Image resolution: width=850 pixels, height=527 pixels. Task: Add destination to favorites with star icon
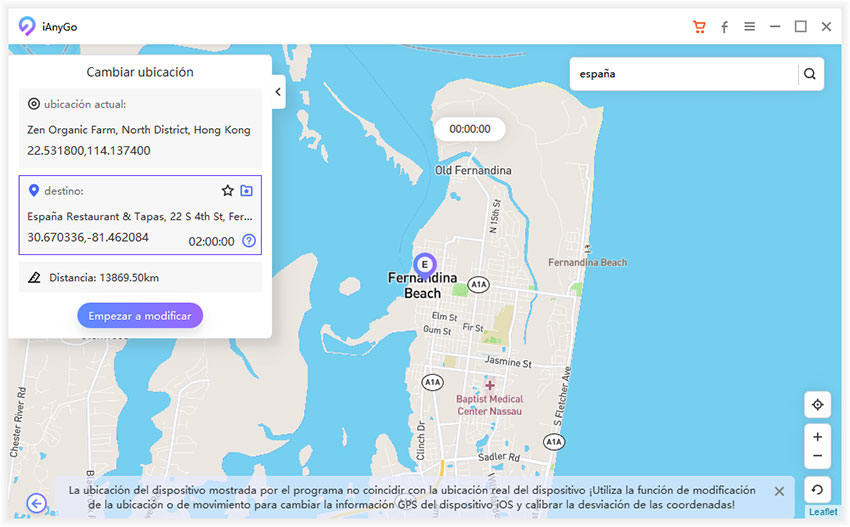(x=227, y=190)
